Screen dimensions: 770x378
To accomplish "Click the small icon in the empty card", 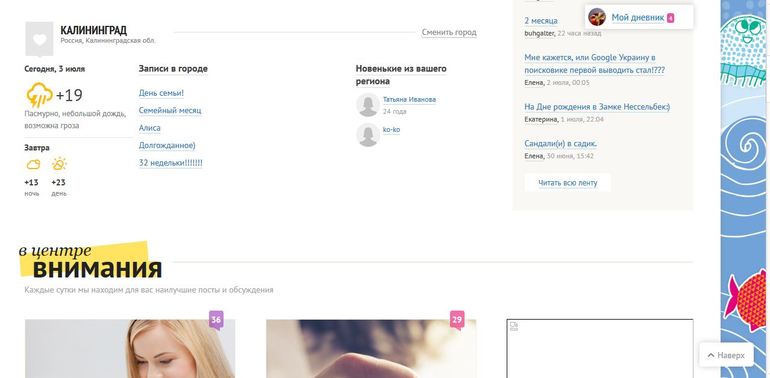I will [x=514, y=326].
